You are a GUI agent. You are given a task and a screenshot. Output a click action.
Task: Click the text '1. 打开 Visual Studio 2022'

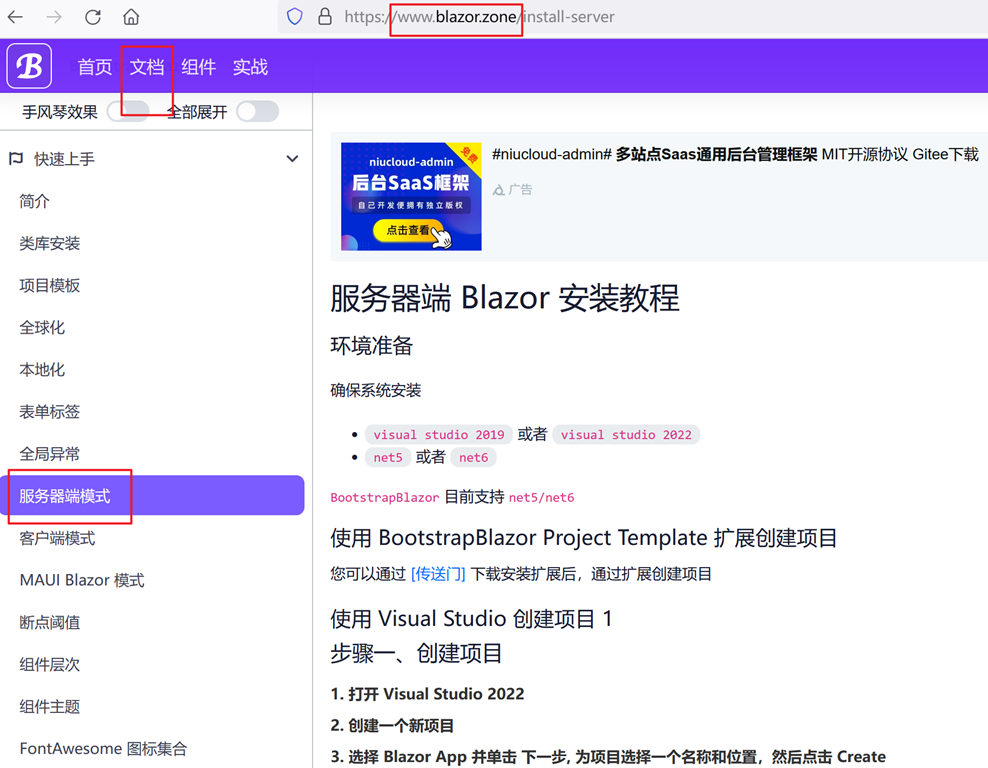pos(427,694)
